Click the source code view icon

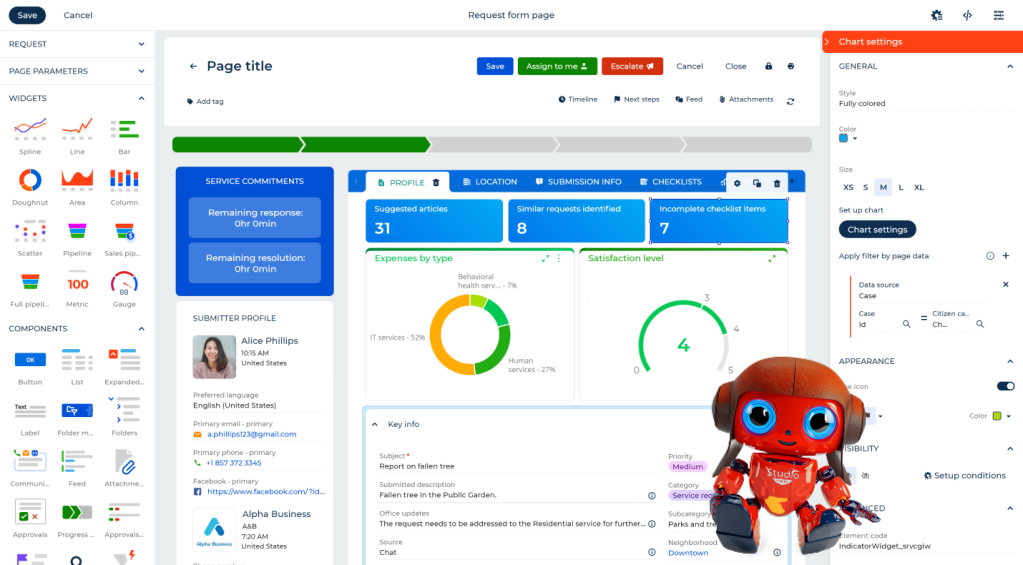pyautogui.click(x=967, y=15)
